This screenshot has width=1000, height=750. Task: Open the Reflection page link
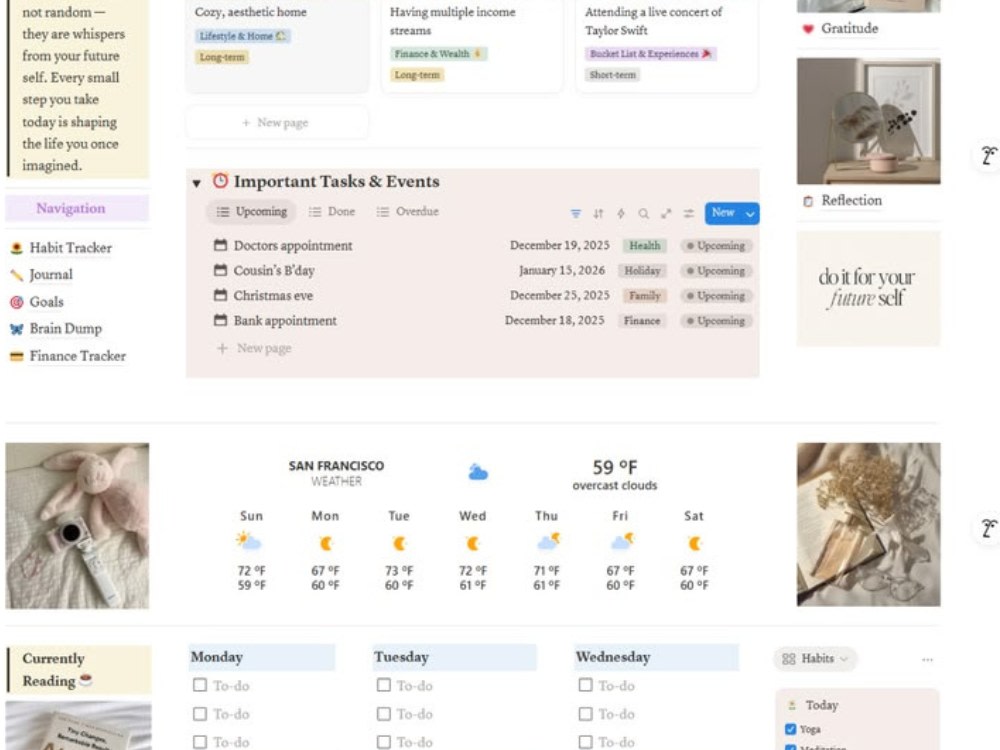[x=851, y=201]
